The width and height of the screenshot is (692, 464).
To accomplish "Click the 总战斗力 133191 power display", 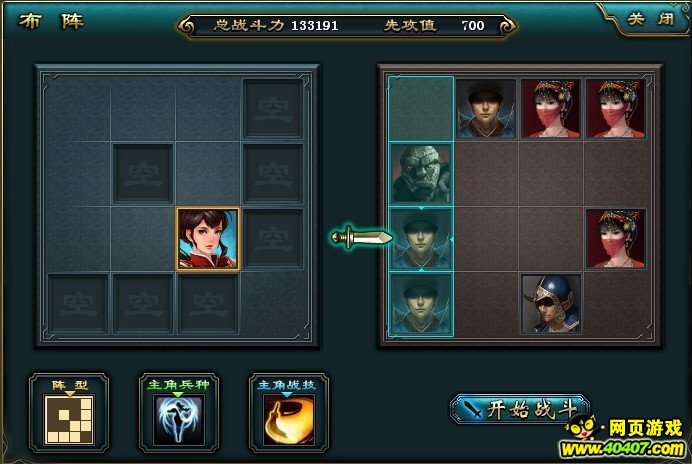I will coord(276,25).
